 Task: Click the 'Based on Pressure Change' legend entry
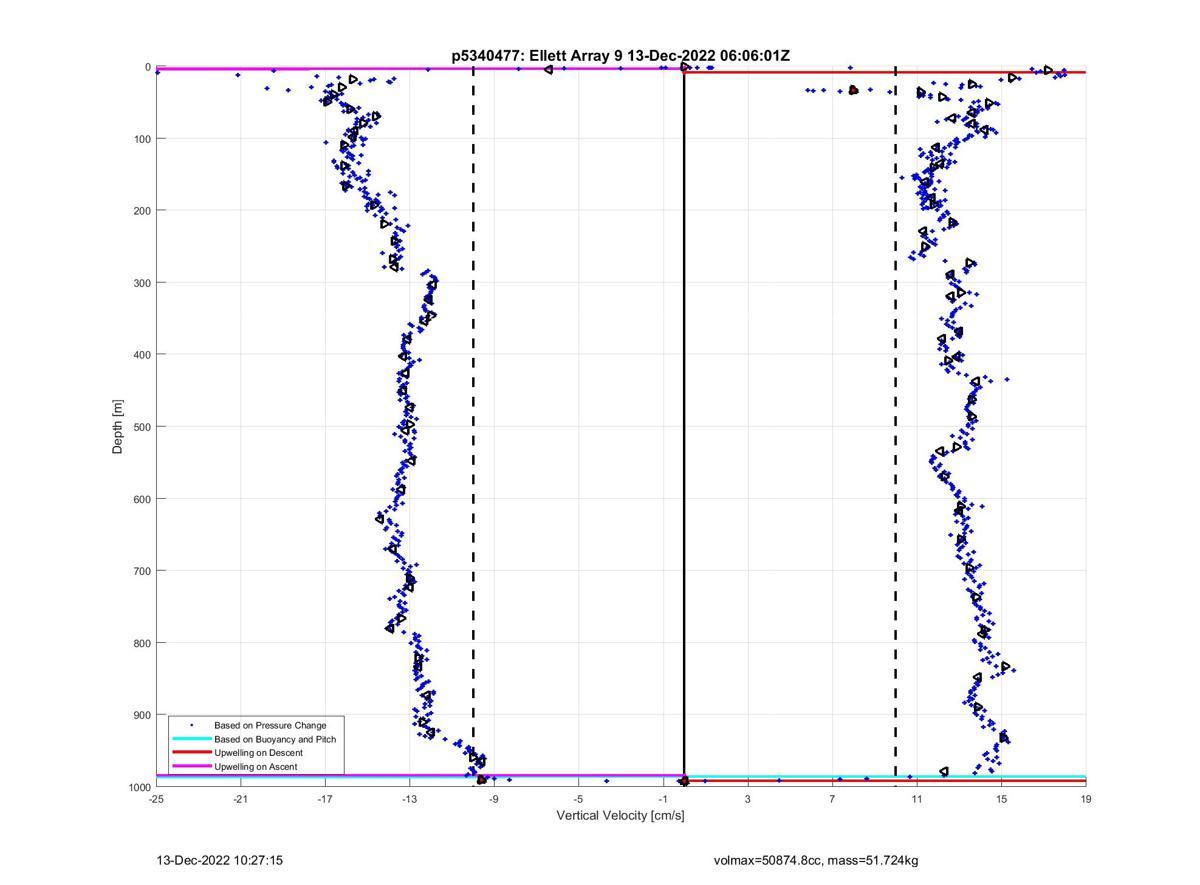point(270,725)
